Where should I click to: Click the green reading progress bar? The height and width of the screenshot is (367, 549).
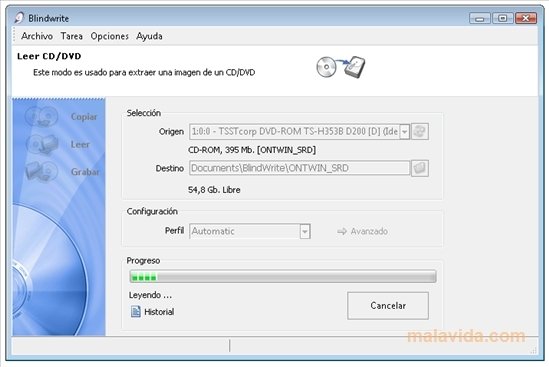[283, 276]
